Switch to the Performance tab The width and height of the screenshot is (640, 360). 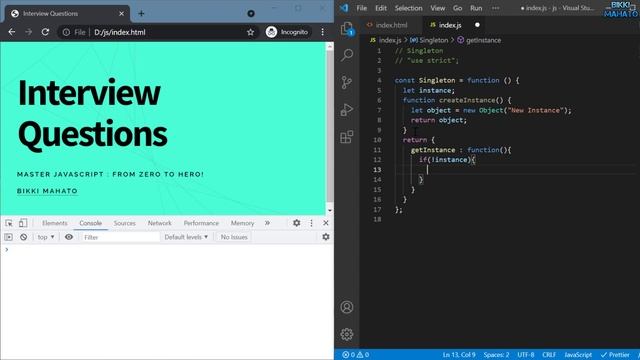click(201, 223)
